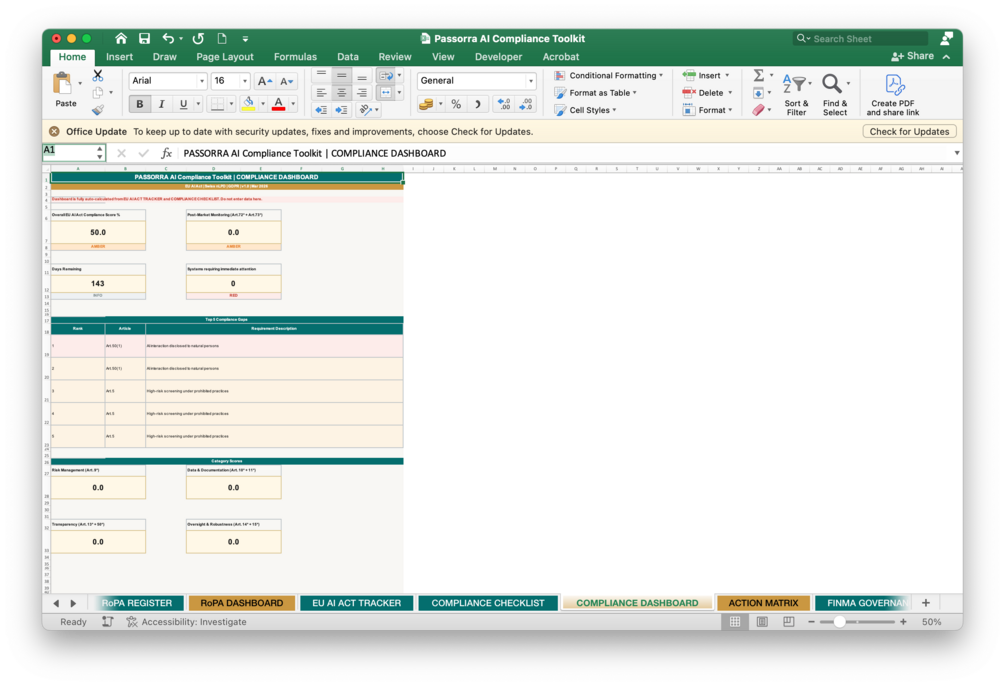Apply cell borders with the Borders icon
The image size is (1005, 686).
pyautogui.click(x=217, y=104)
